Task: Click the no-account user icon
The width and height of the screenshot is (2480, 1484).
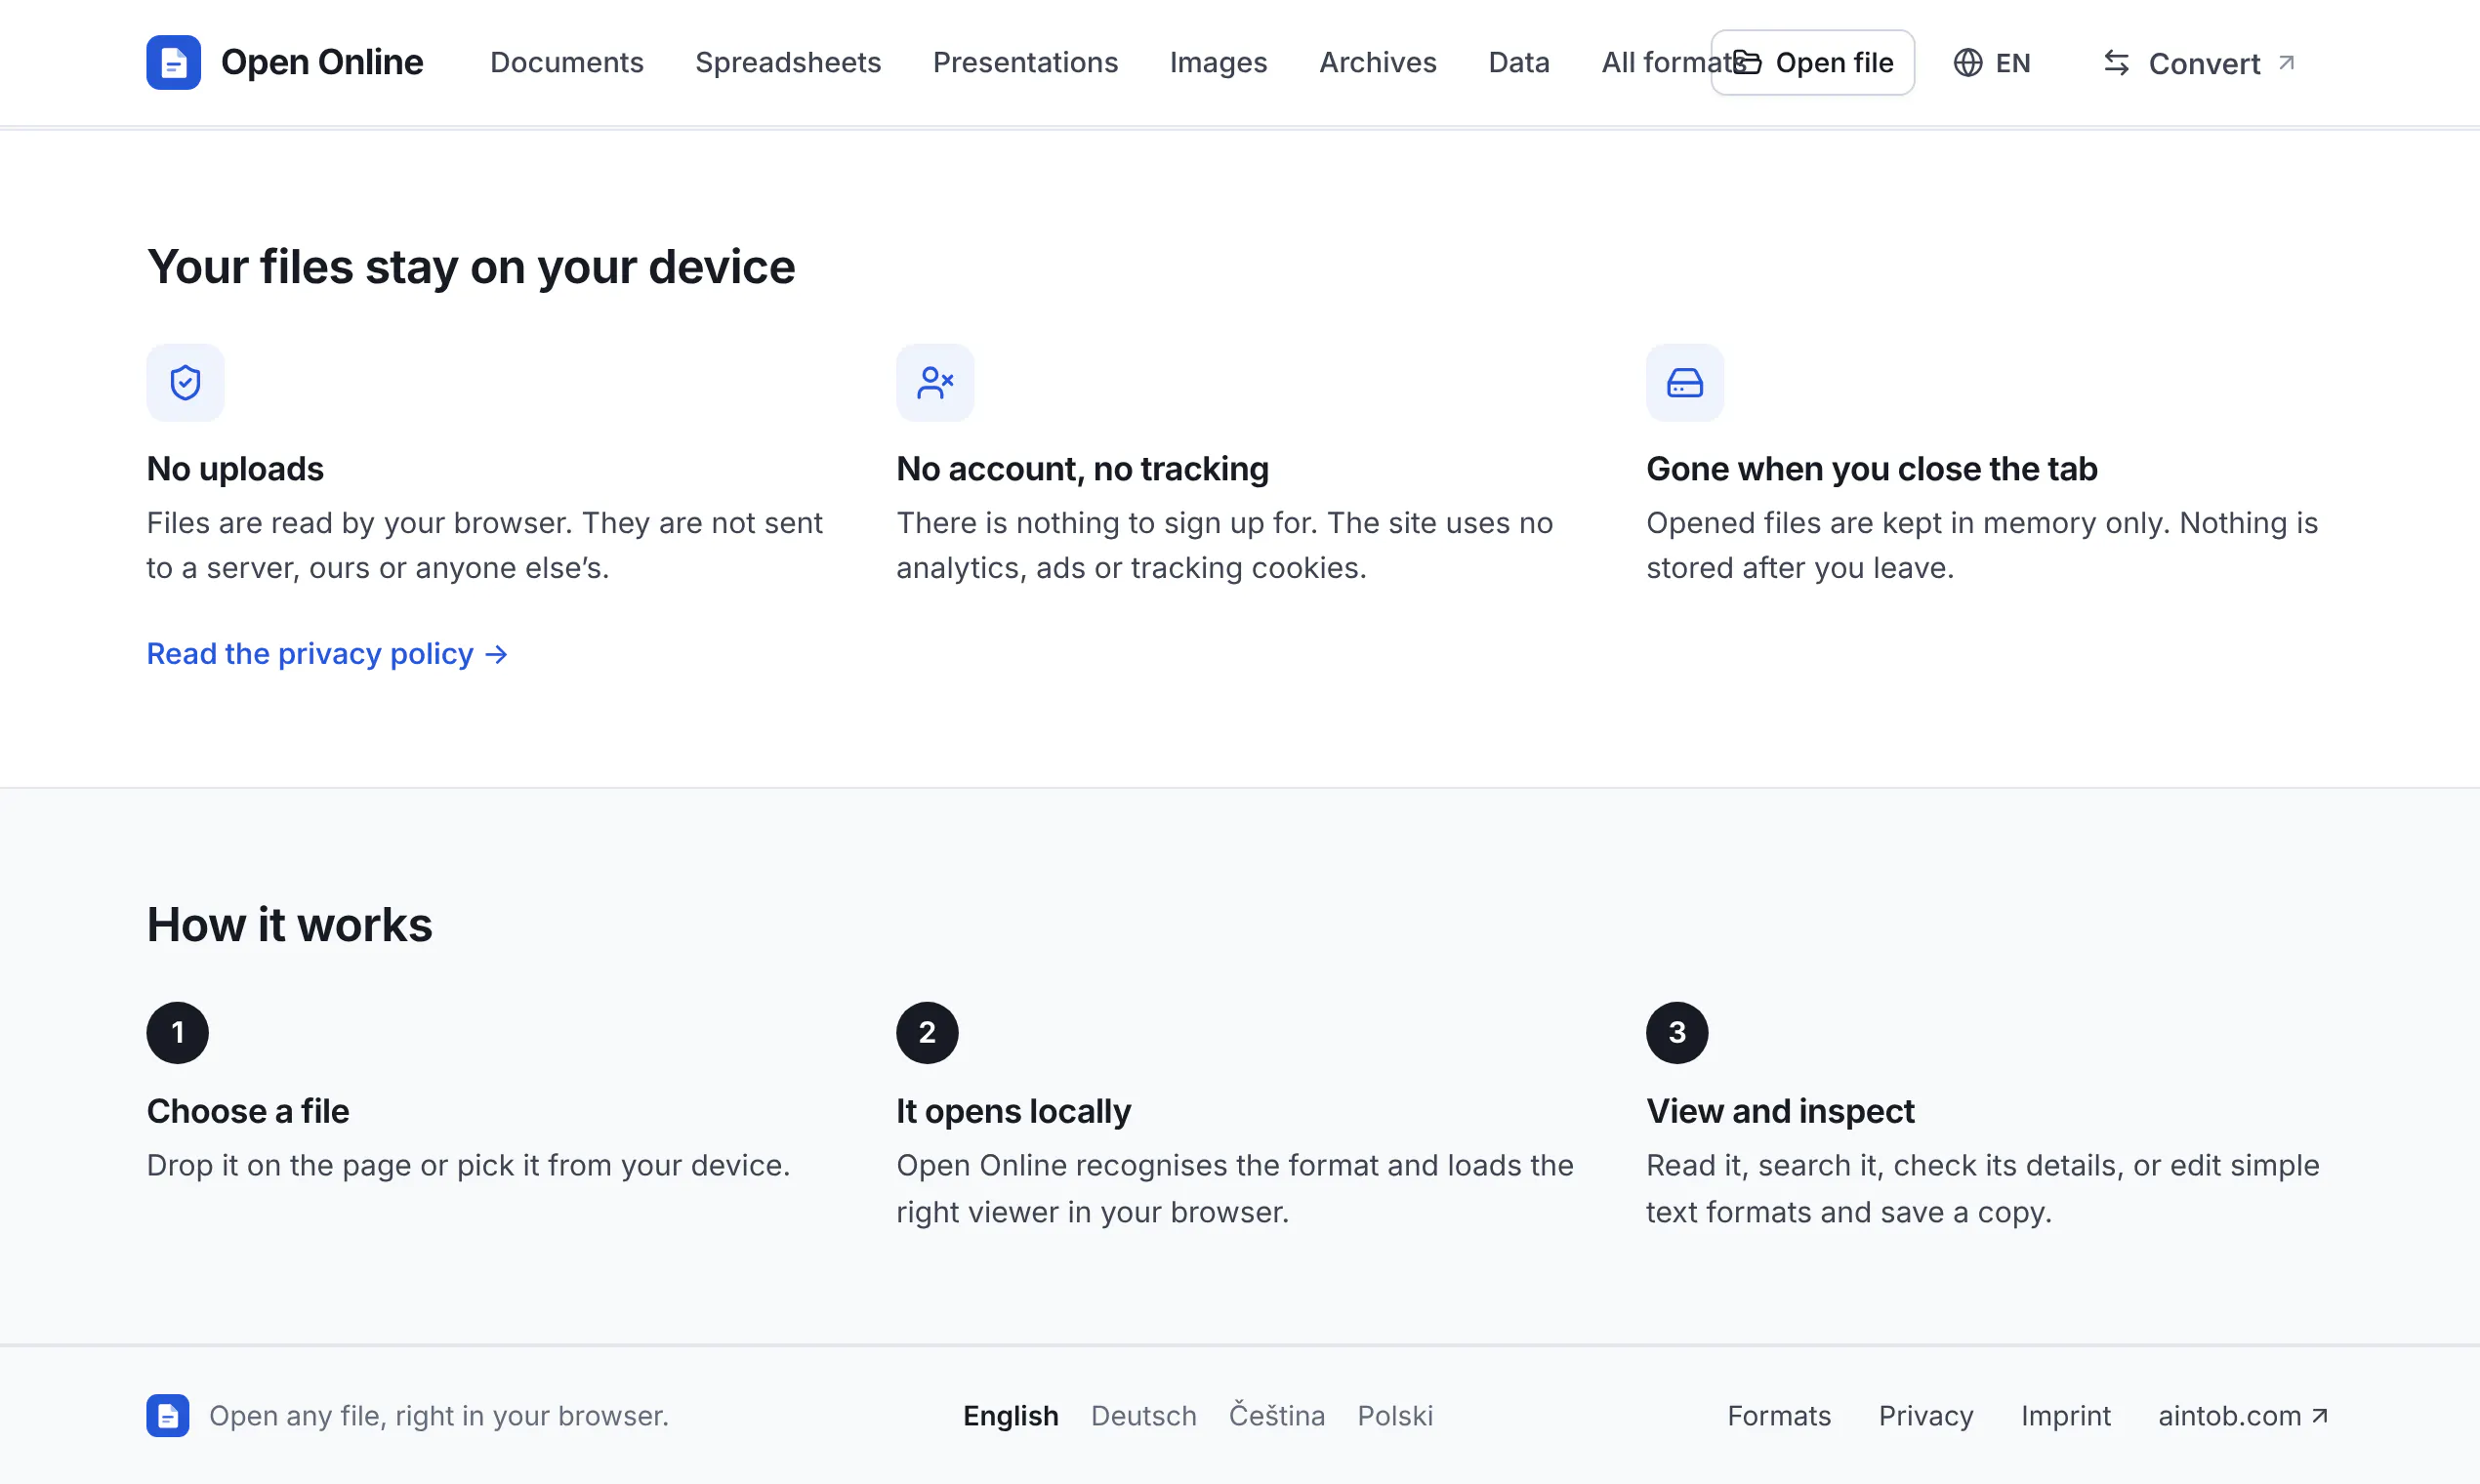Action: pos(935,382)
